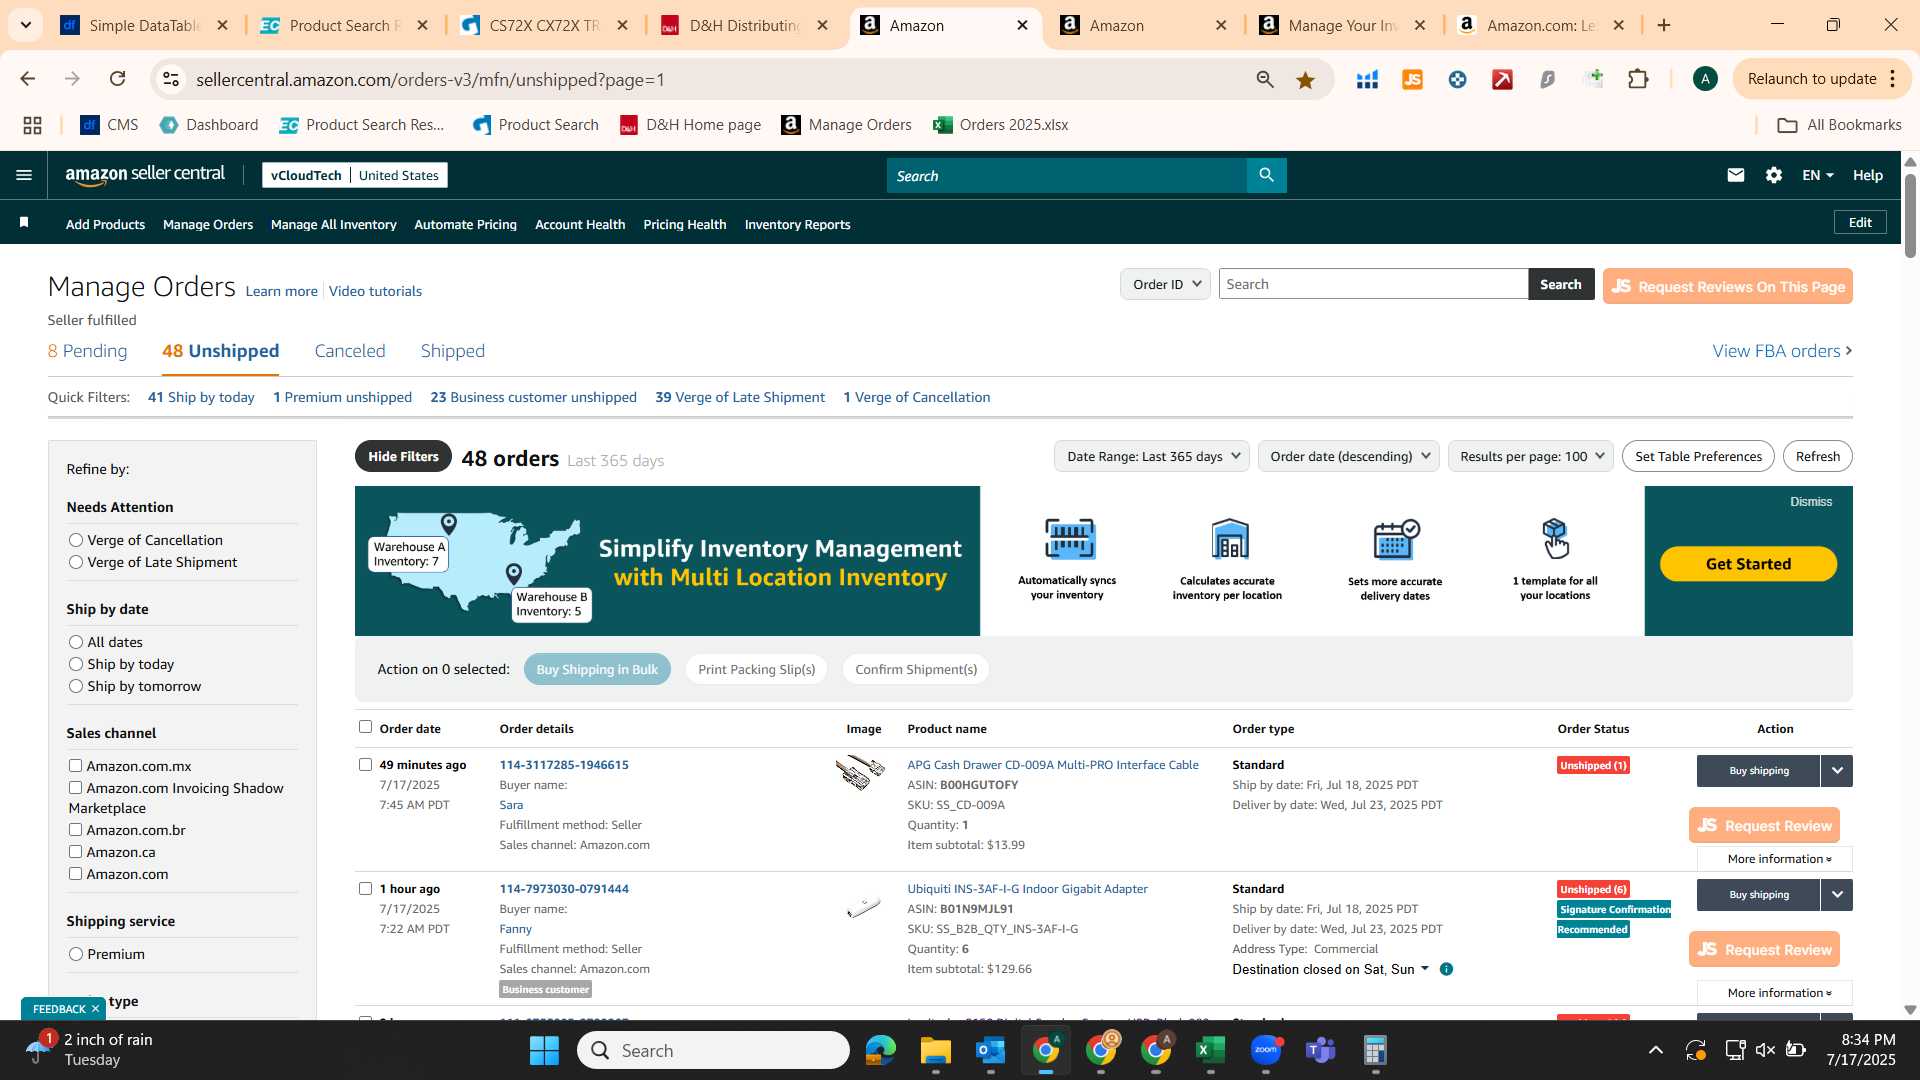Check the Amazon.ca sales channel
This screenshot has width=1920, height=1080.
75,851
